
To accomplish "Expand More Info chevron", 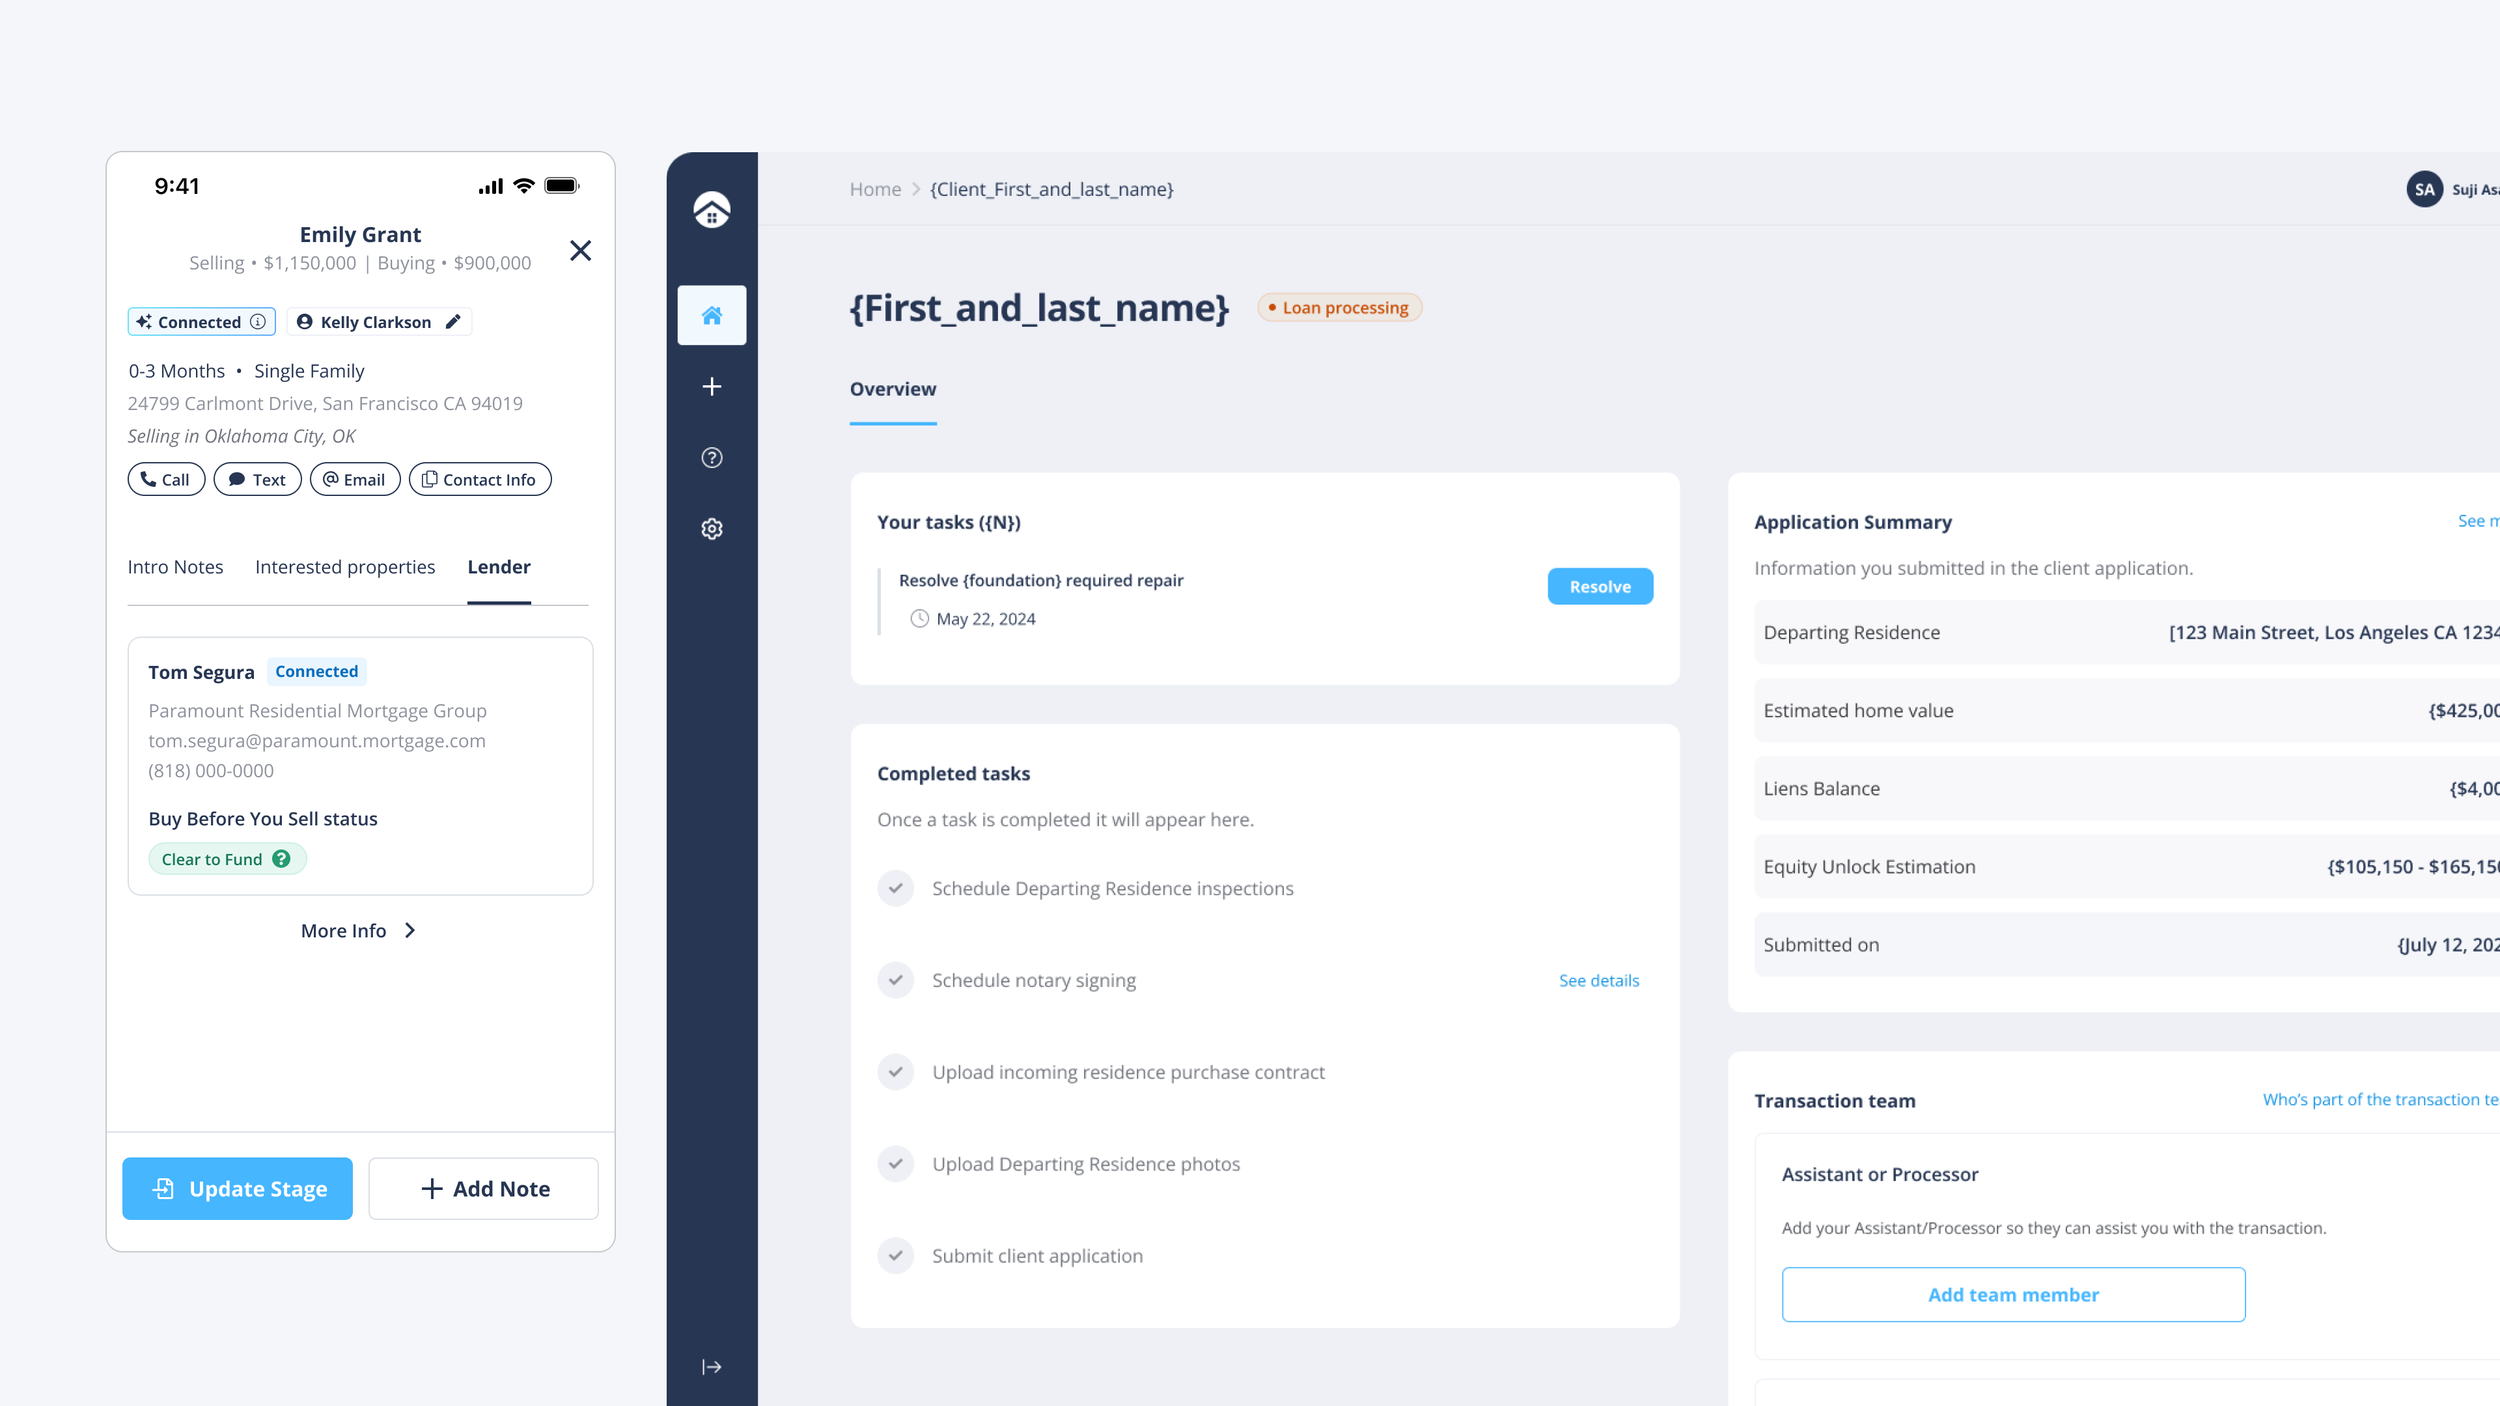I will click(409, 931).
